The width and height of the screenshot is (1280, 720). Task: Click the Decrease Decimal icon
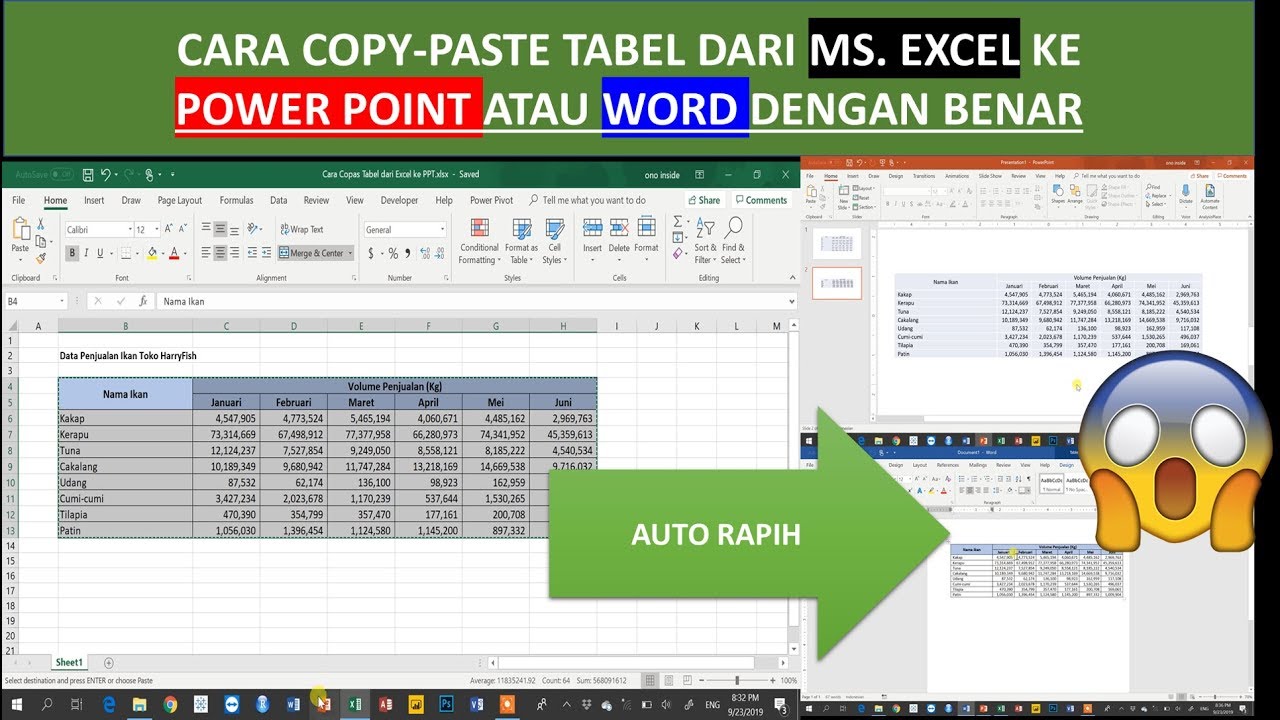[x=438, y=253]
